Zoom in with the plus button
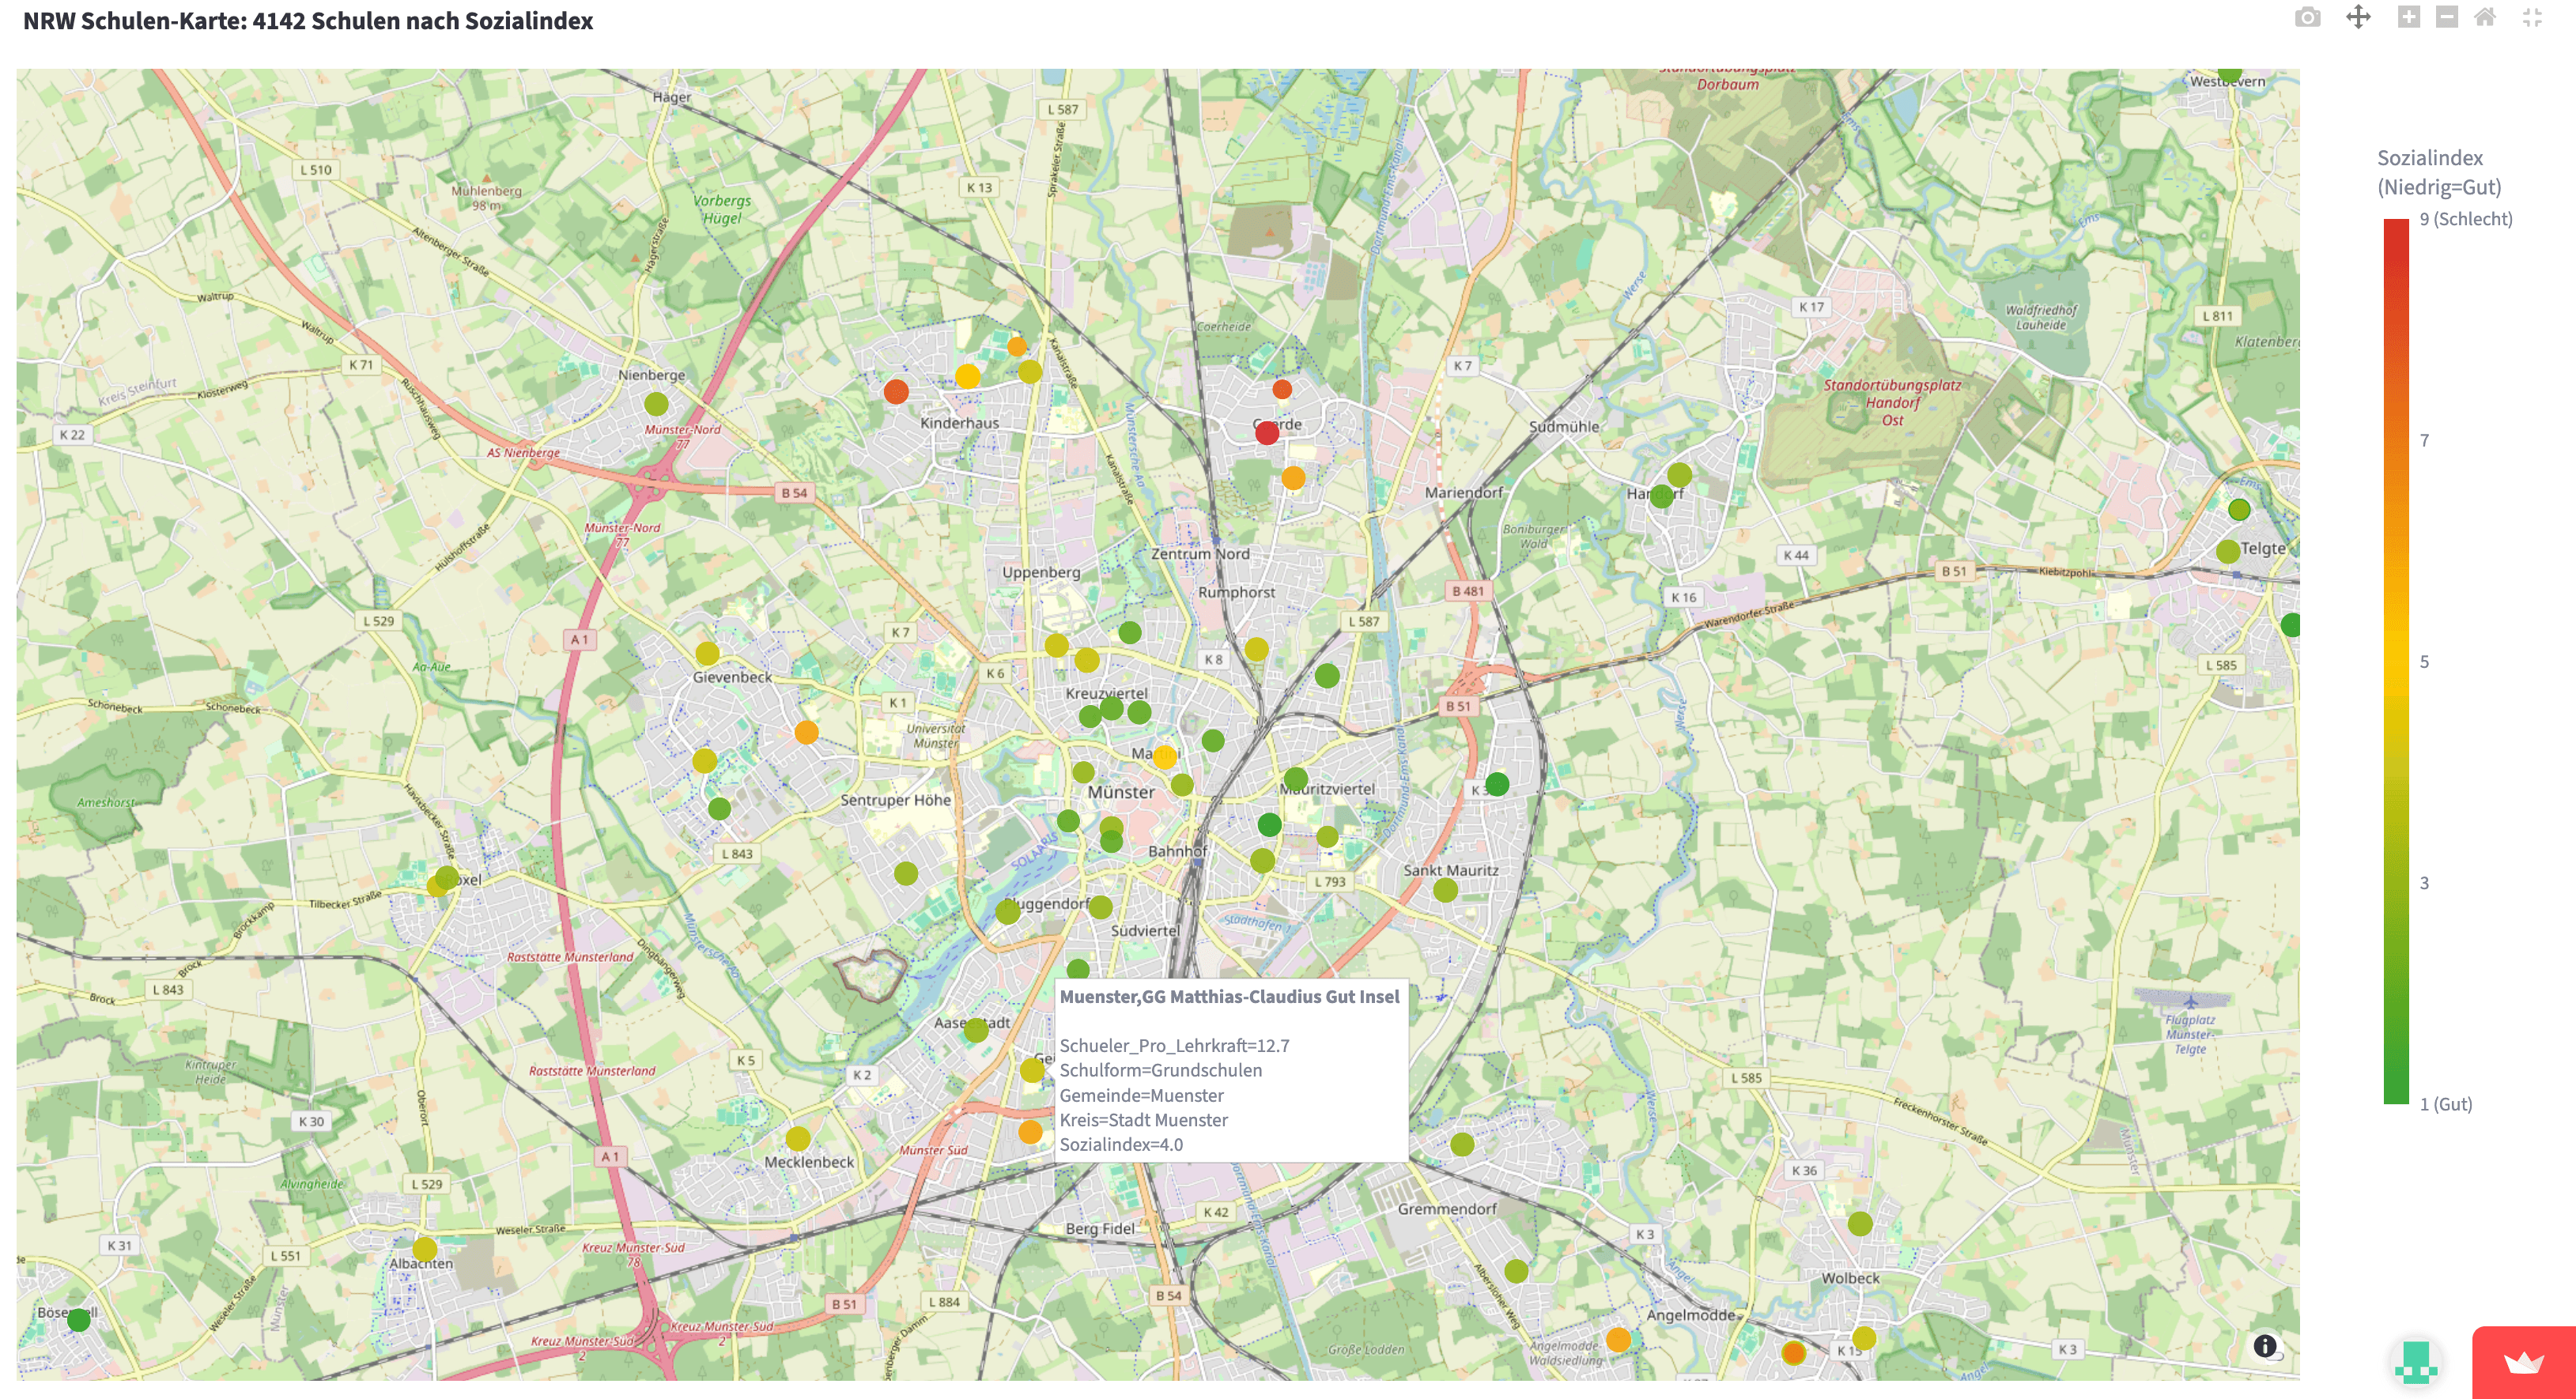The width and height of the screenshot is (2576, 1399). point(2408,17)
